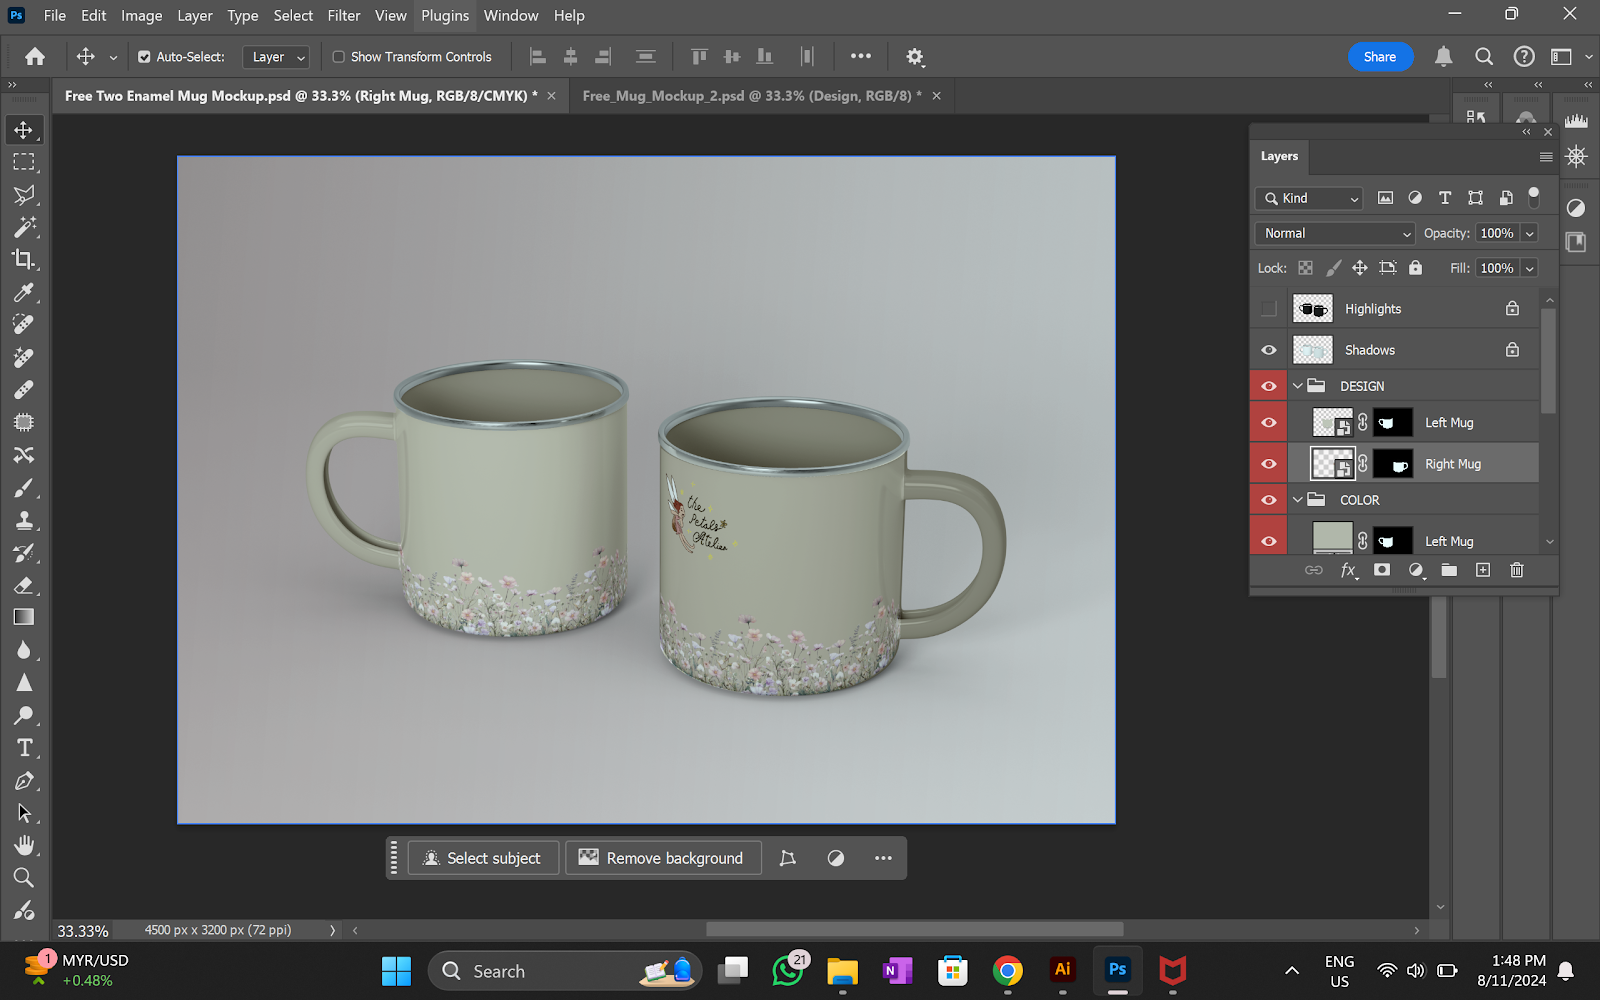1600x1000 pixels.
Task: Select the Hand tool
Action: pyautogui.click(x=24, y=846)
